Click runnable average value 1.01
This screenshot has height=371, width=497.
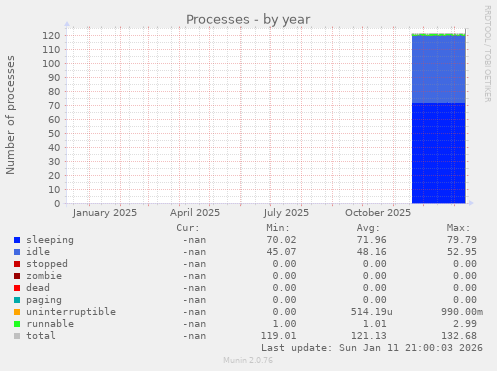[x=375, y=324]
